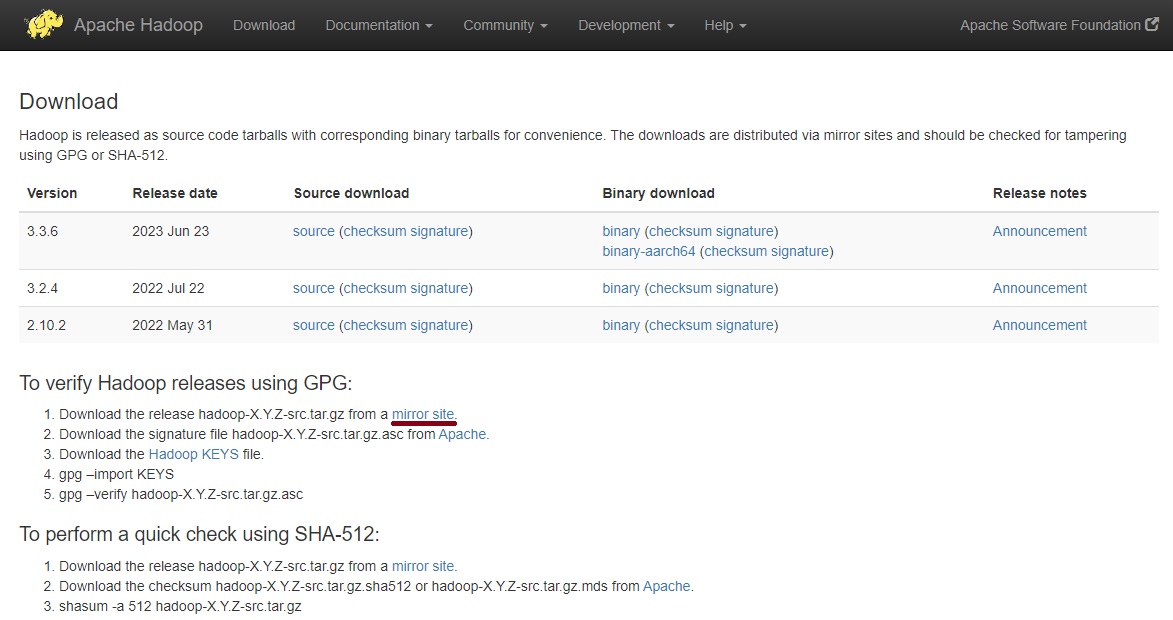Expand the Community dropdown menu
This screenshot has width=1173, height=620.
point(505,25)
